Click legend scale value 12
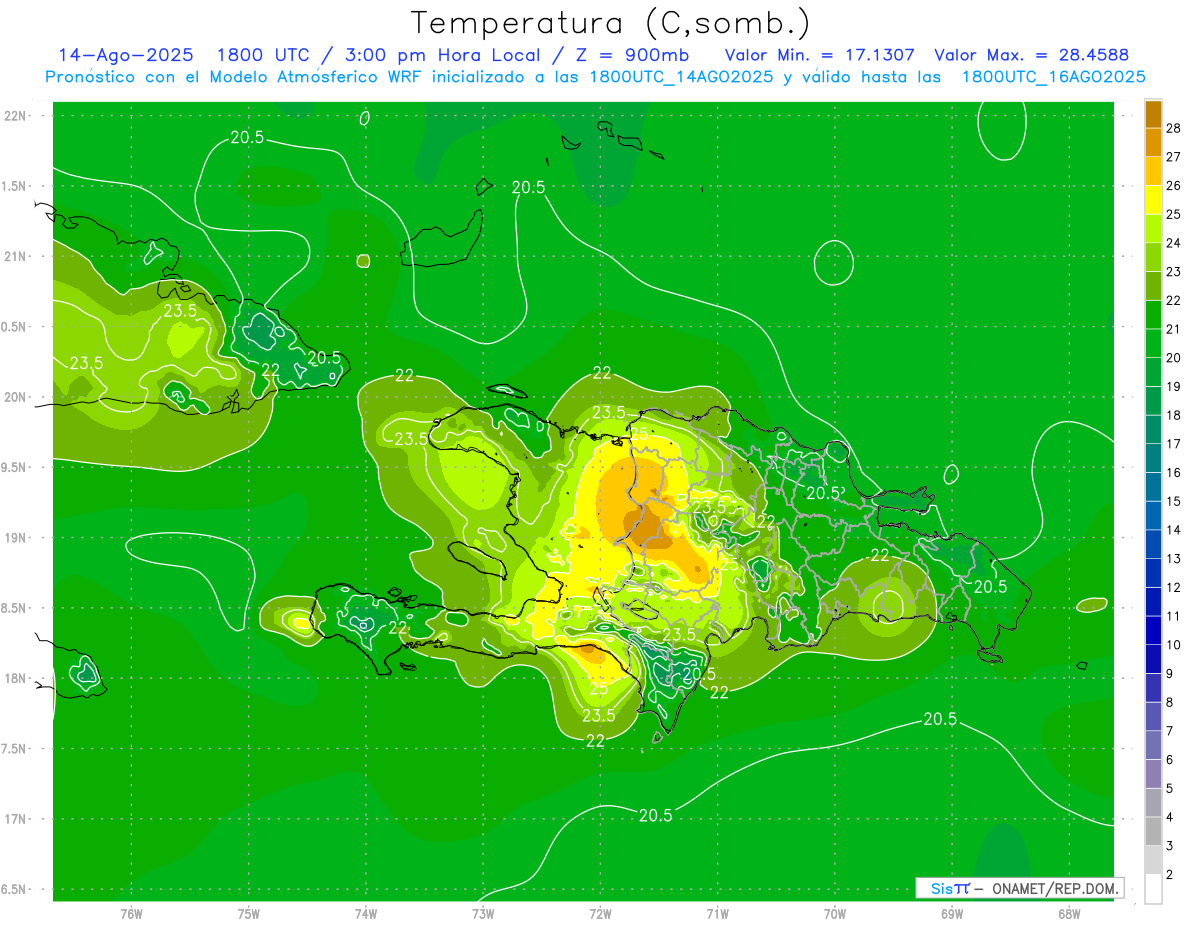 [1174, 588]
